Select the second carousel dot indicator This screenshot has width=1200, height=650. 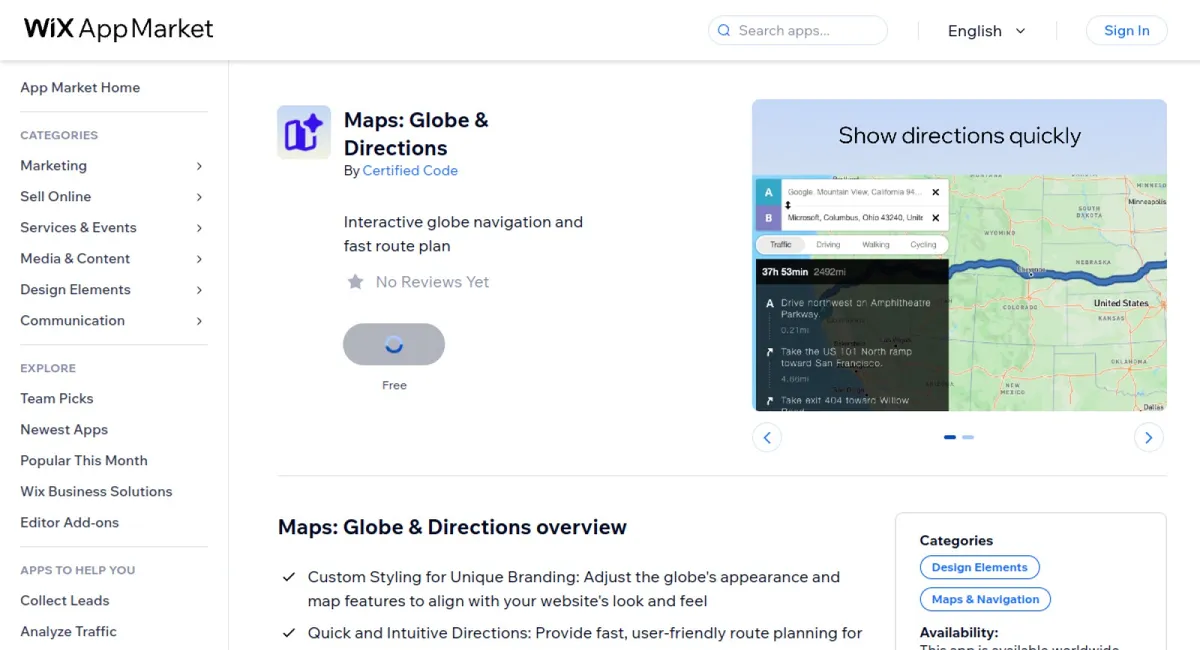[968, 437]
